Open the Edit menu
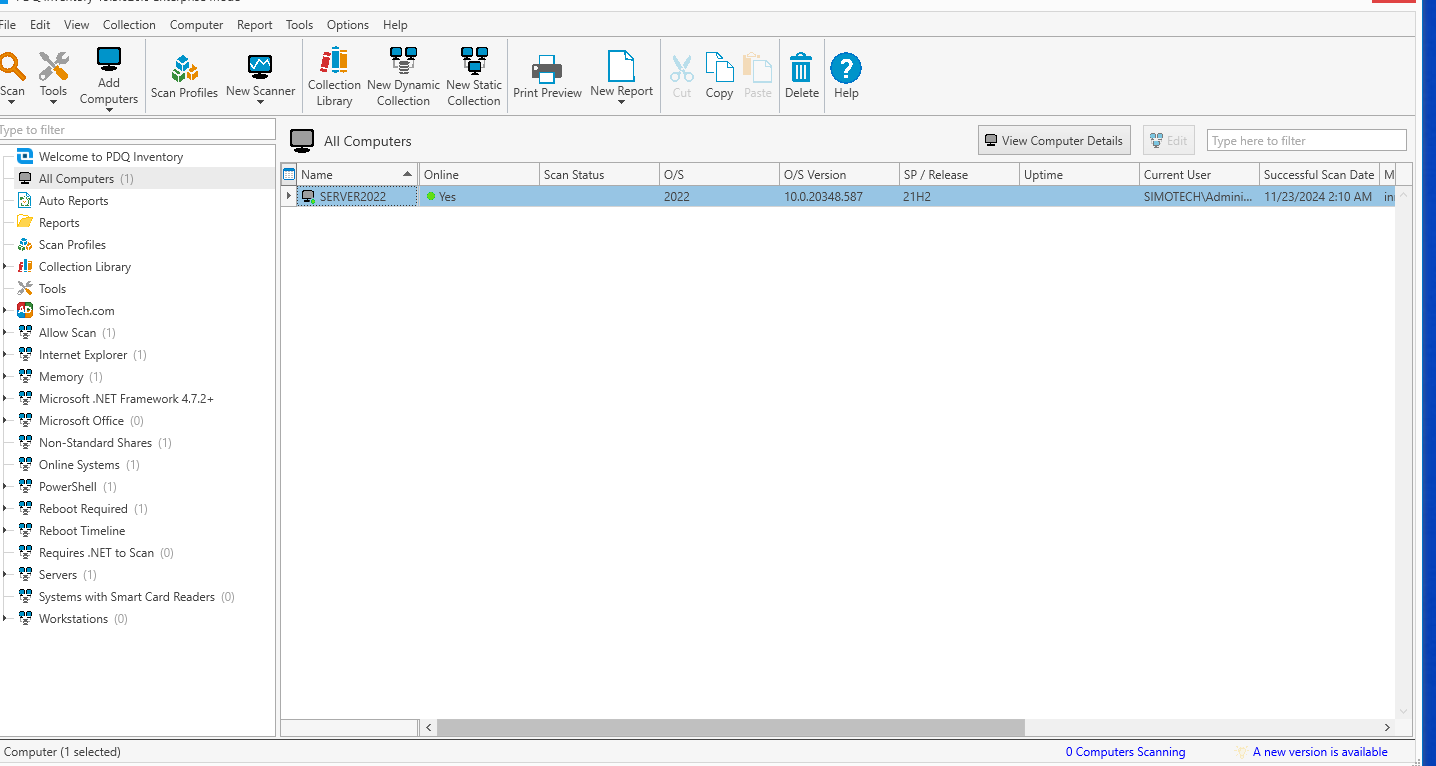Screen dimensions: 1436x766 [x=40, y=25]
